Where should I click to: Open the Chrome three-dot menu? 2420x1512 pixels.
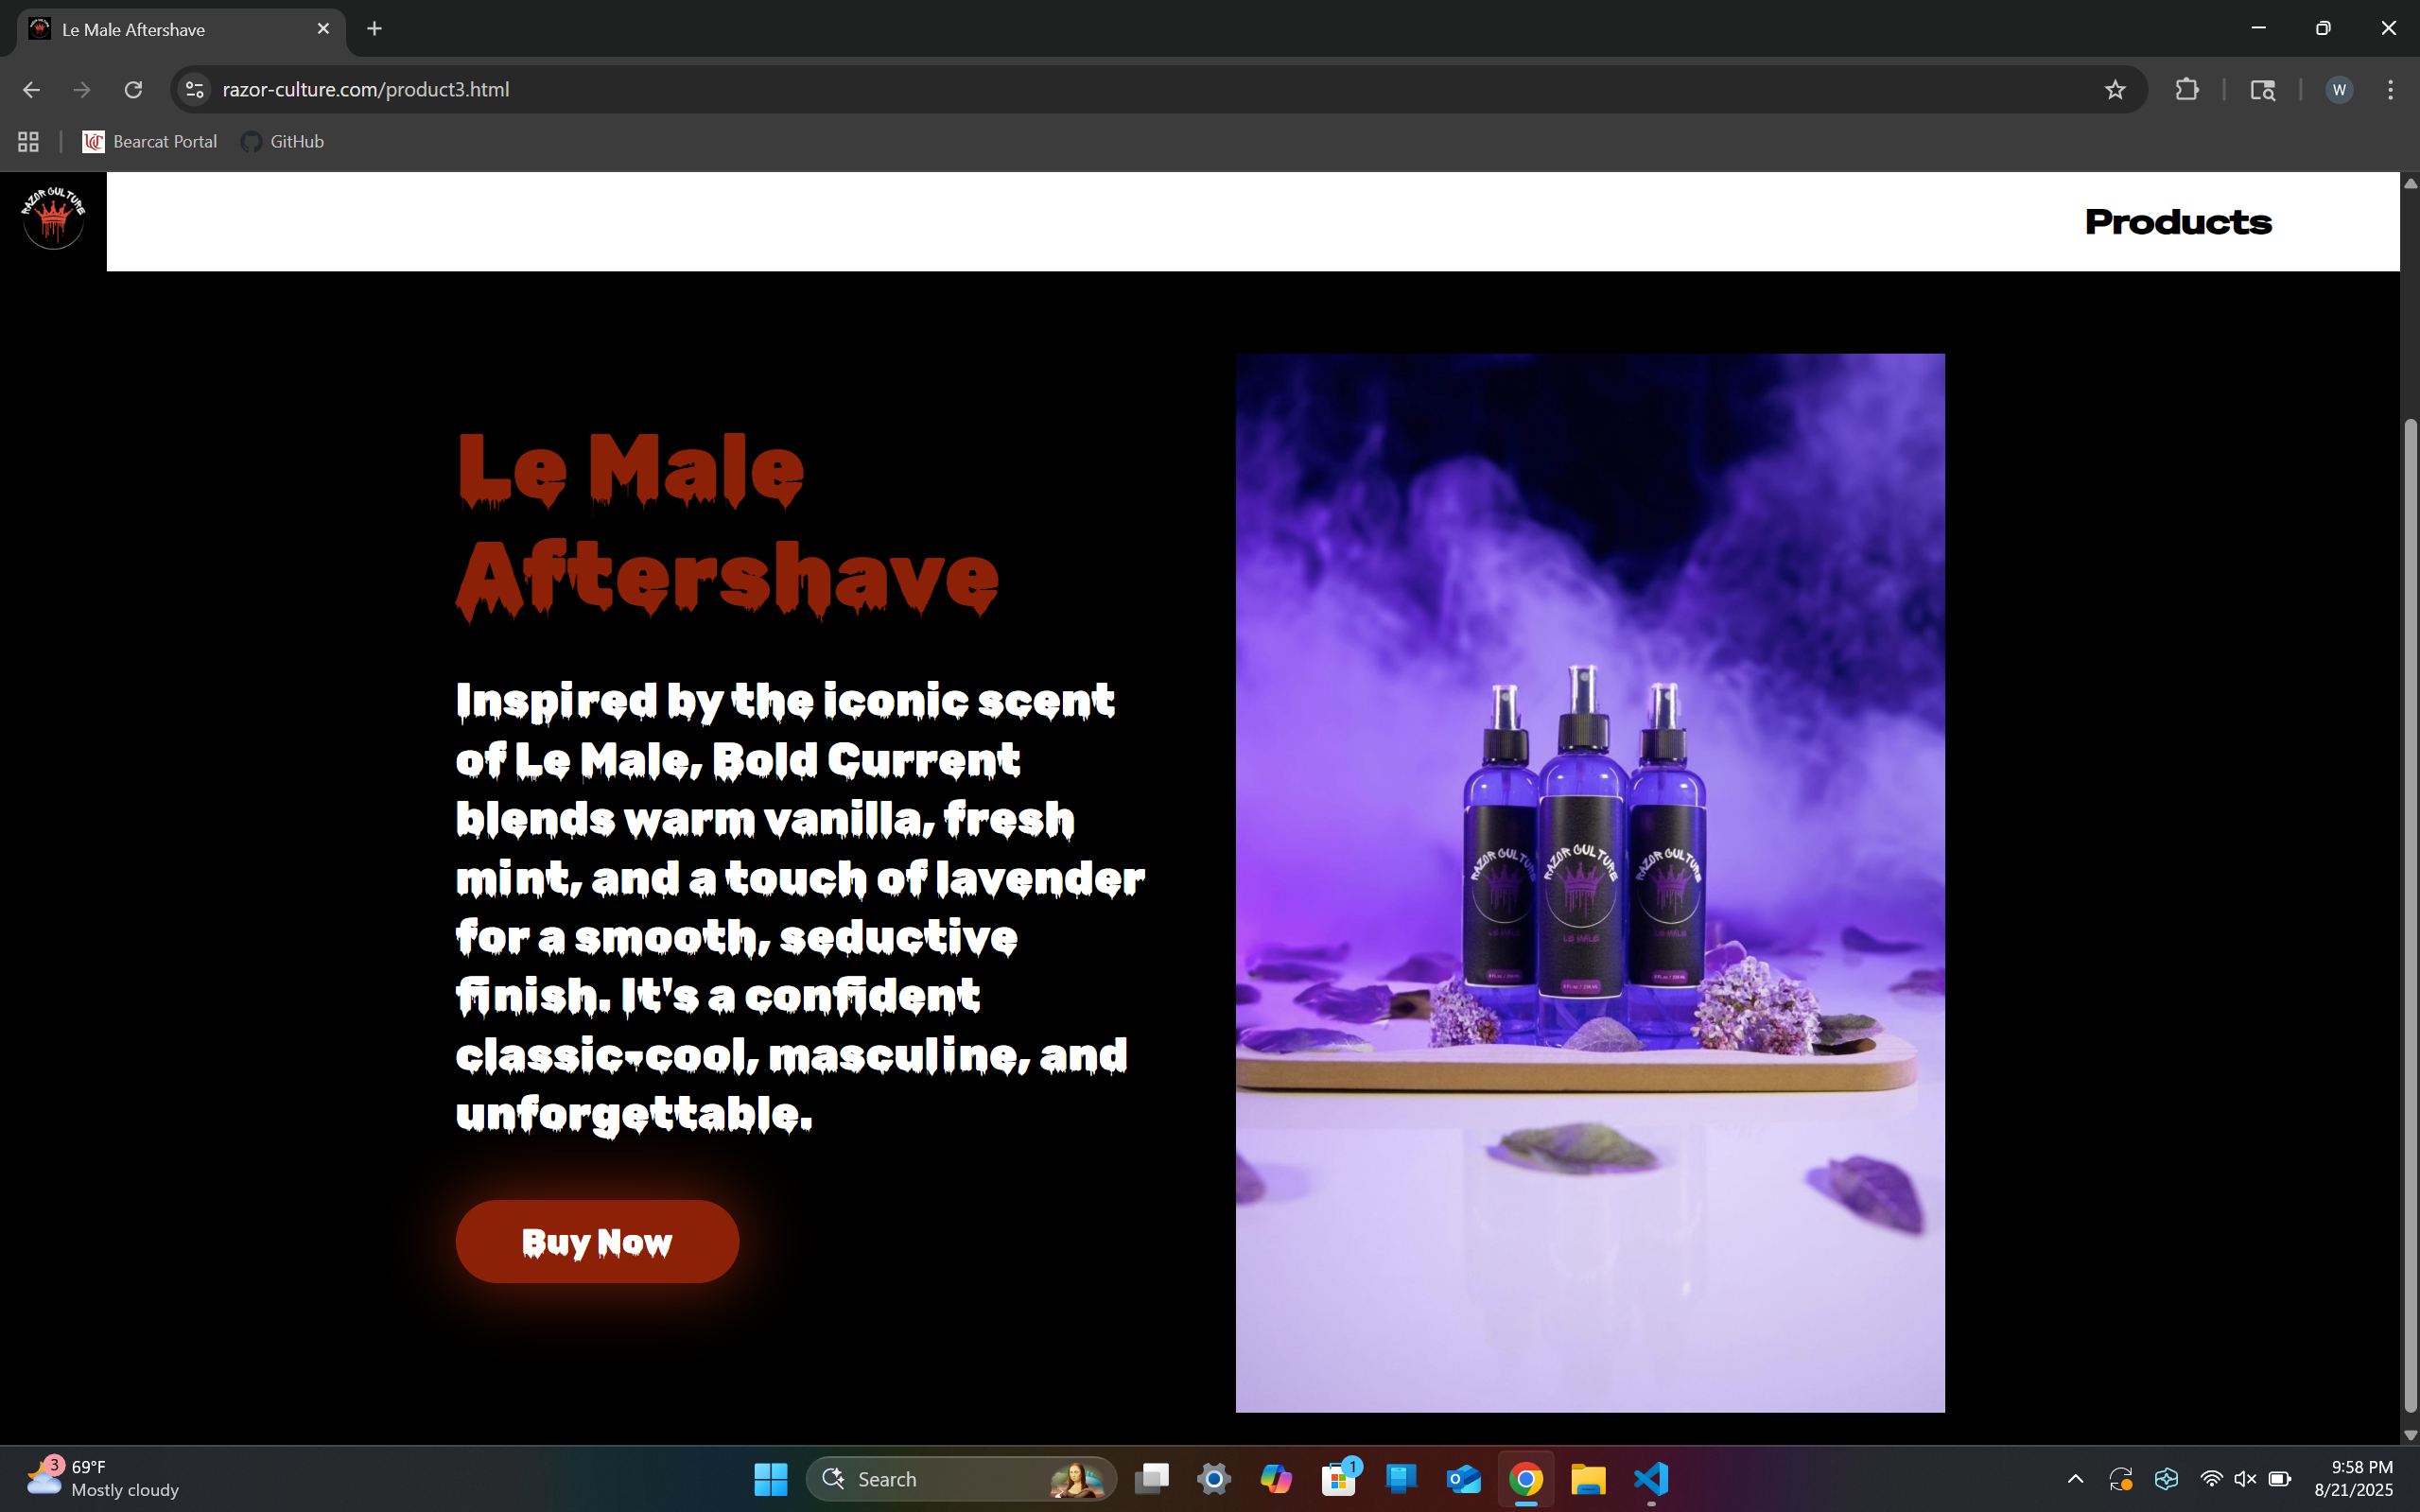pyautogui.click(x=2390, y=90)
